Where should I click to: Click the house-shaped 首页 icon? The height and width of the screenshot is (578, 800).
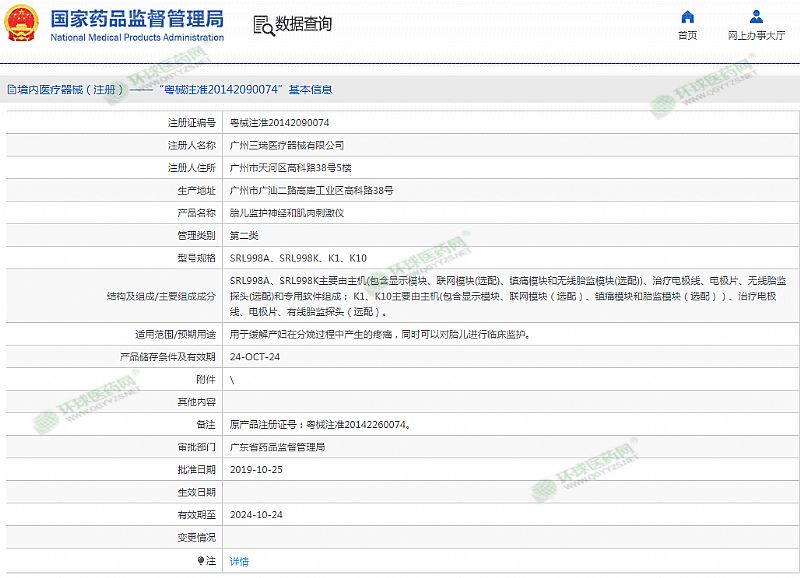click(x=687, y=17)
